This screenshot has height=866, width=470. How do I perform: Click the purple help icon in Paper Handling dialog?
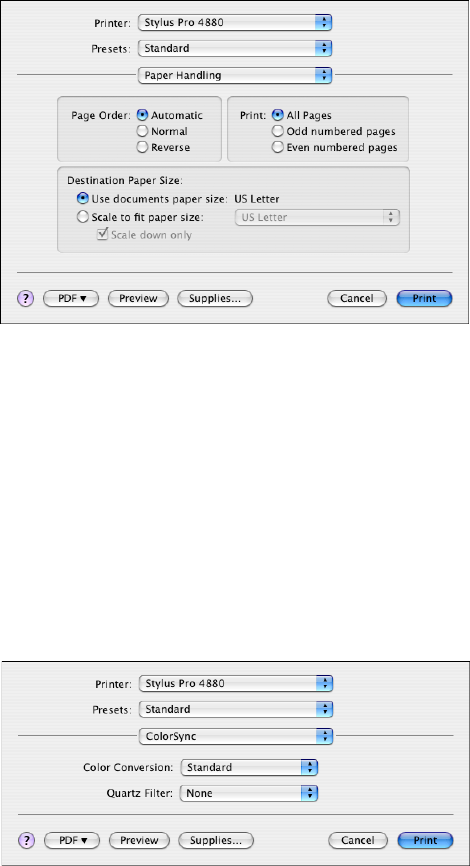26,298
